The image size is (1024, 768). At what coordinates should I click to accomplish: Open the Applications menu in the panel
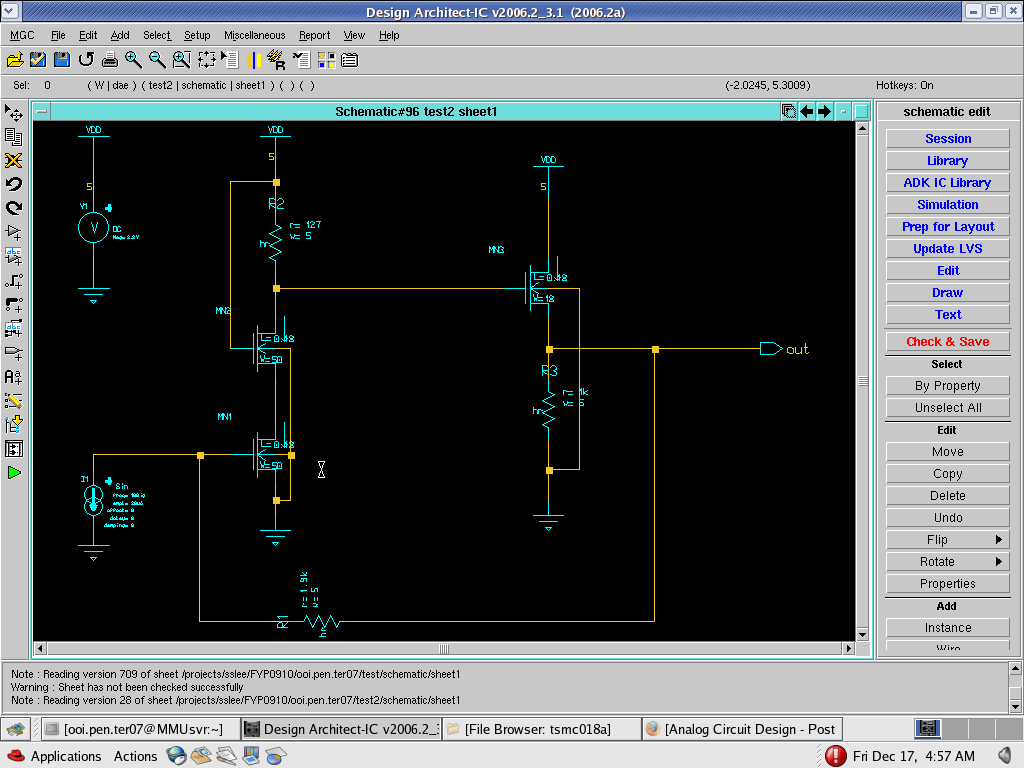[x=65, y=756]
